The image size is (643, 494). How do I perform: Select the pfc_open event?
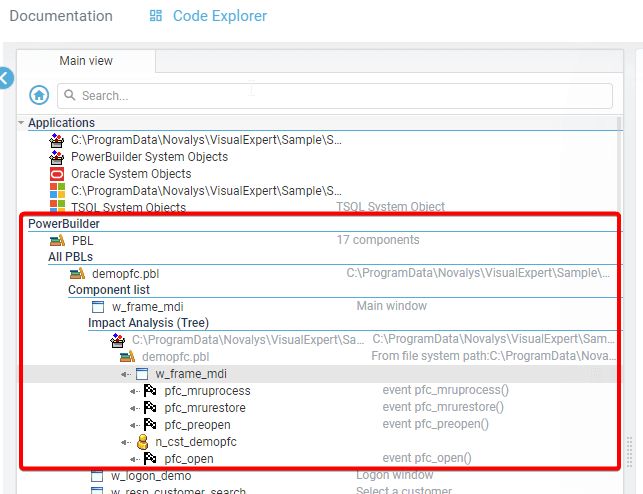click(189, 459)
